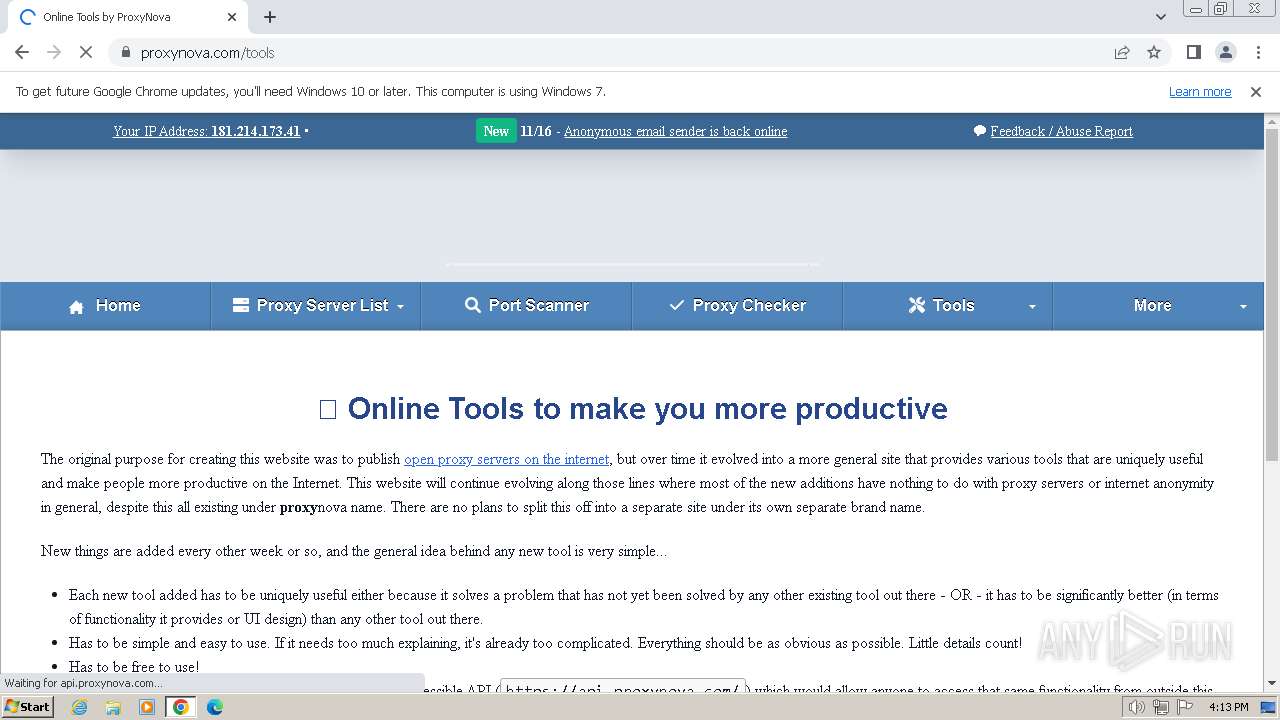
Task: Click the scrollbar up arrow
Action: (x=1272, y=120)
